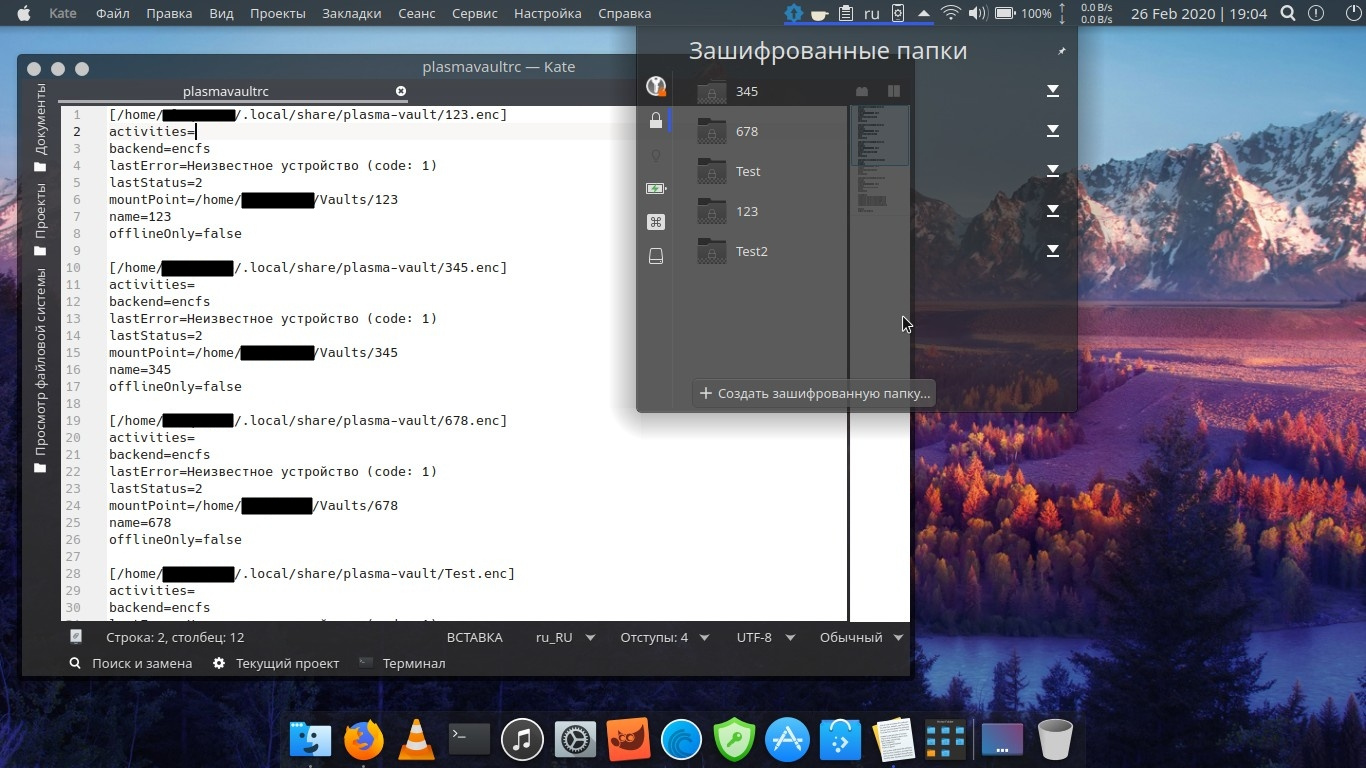Screen dimensions: 1366x768
Task: Open the terminal icon in the dock
Action: (469, 740)
